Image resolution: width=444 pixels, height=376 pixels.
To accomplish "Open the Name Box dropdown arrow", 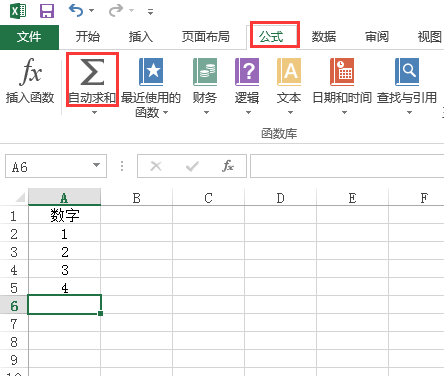I will click(x=96, y=165).
